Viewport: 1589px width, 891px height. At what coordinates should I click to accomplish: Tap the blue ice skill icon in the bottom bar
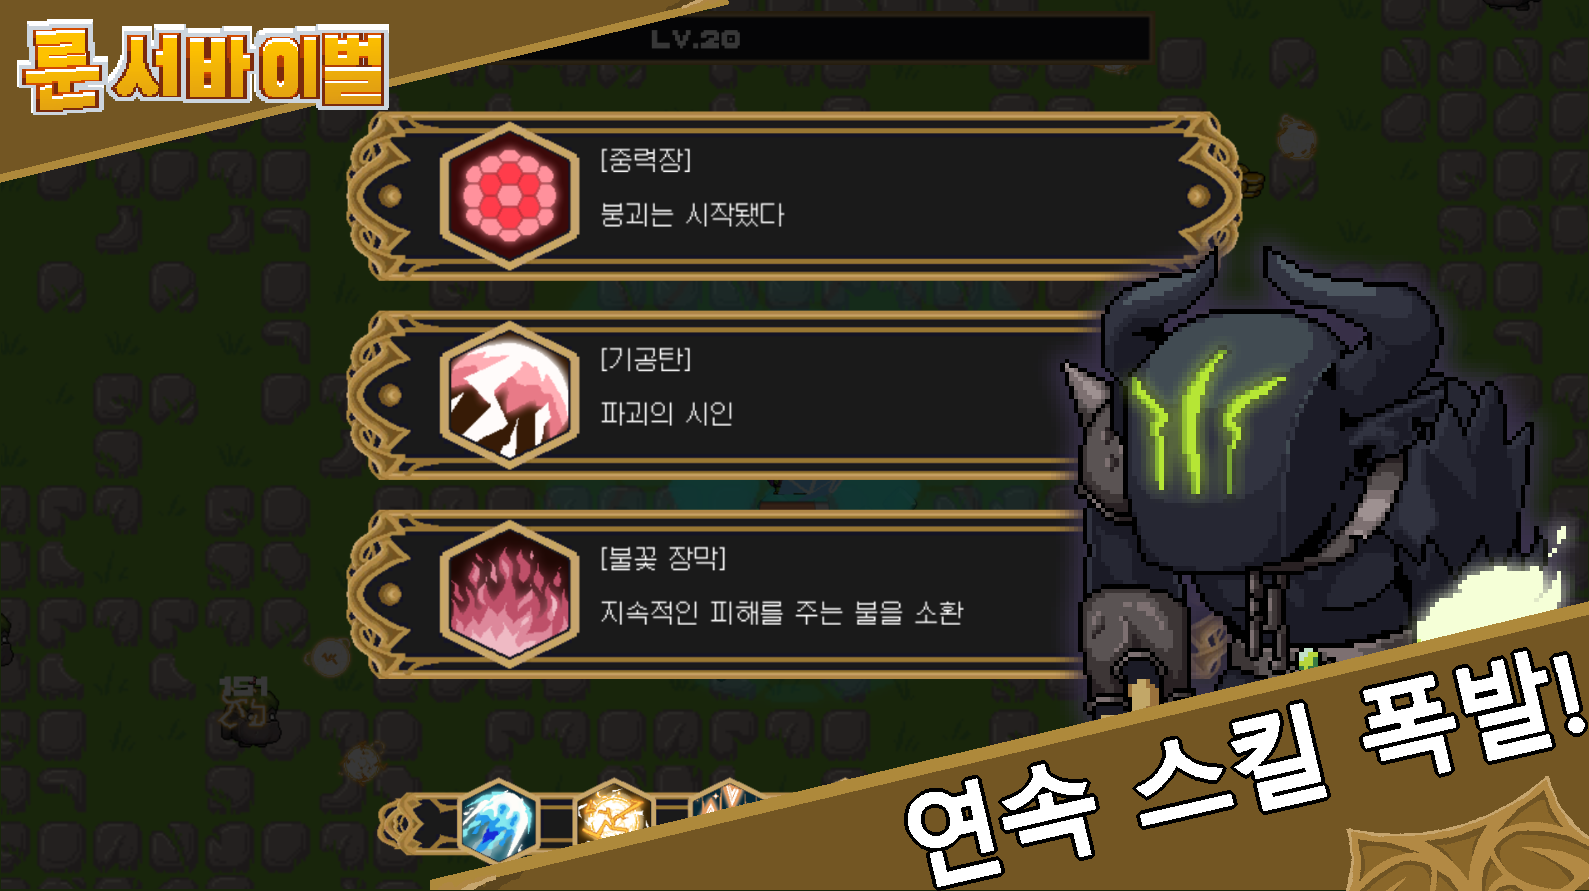497,822
